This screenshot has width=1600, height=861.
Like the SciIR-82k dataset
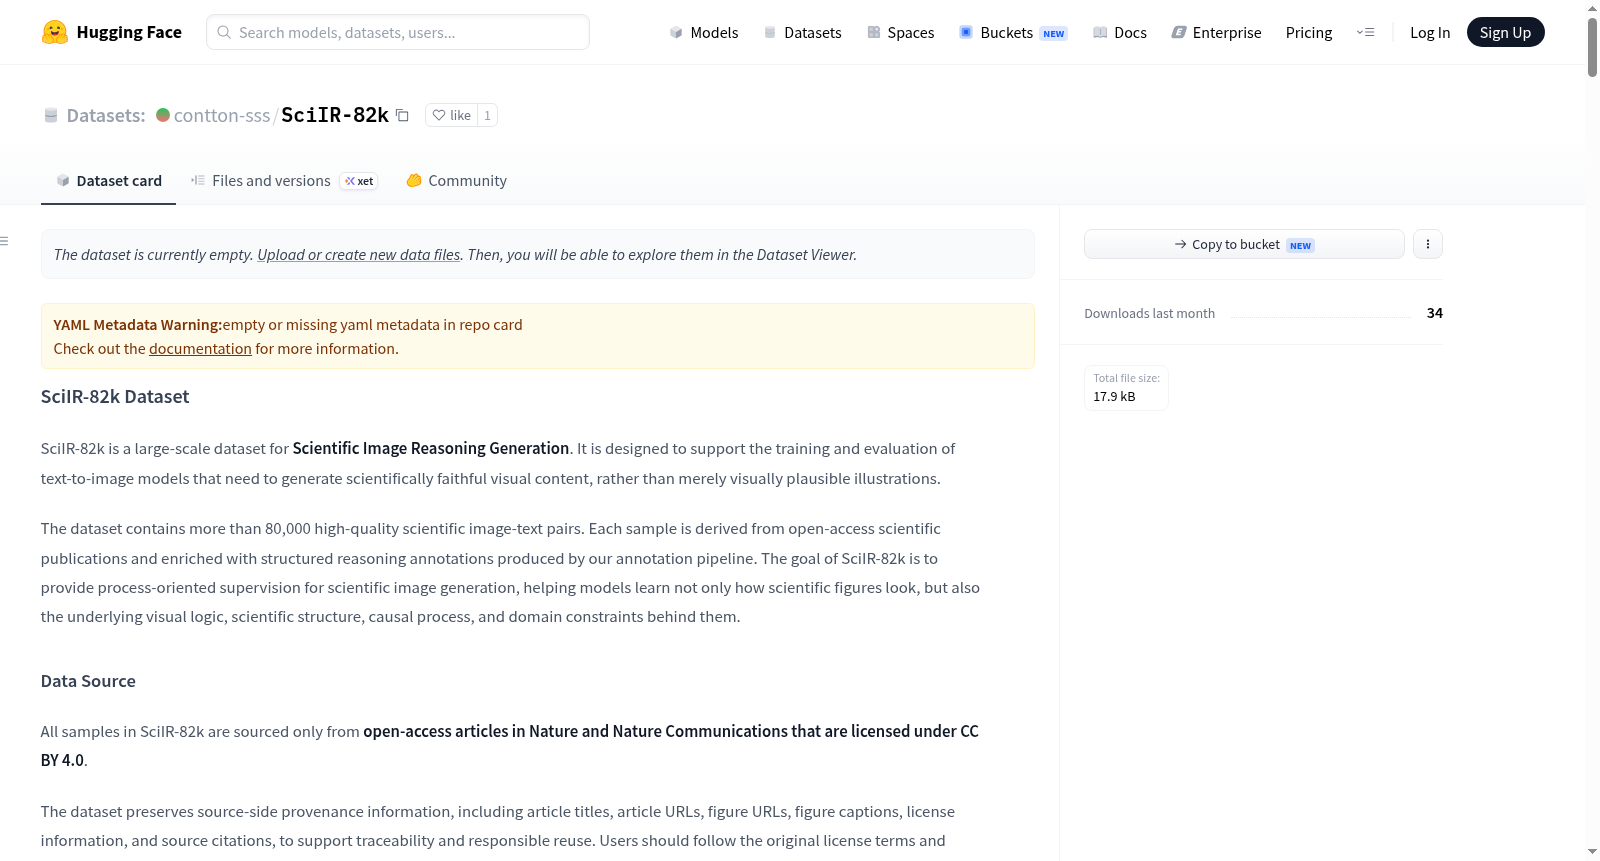pos(452,115)
